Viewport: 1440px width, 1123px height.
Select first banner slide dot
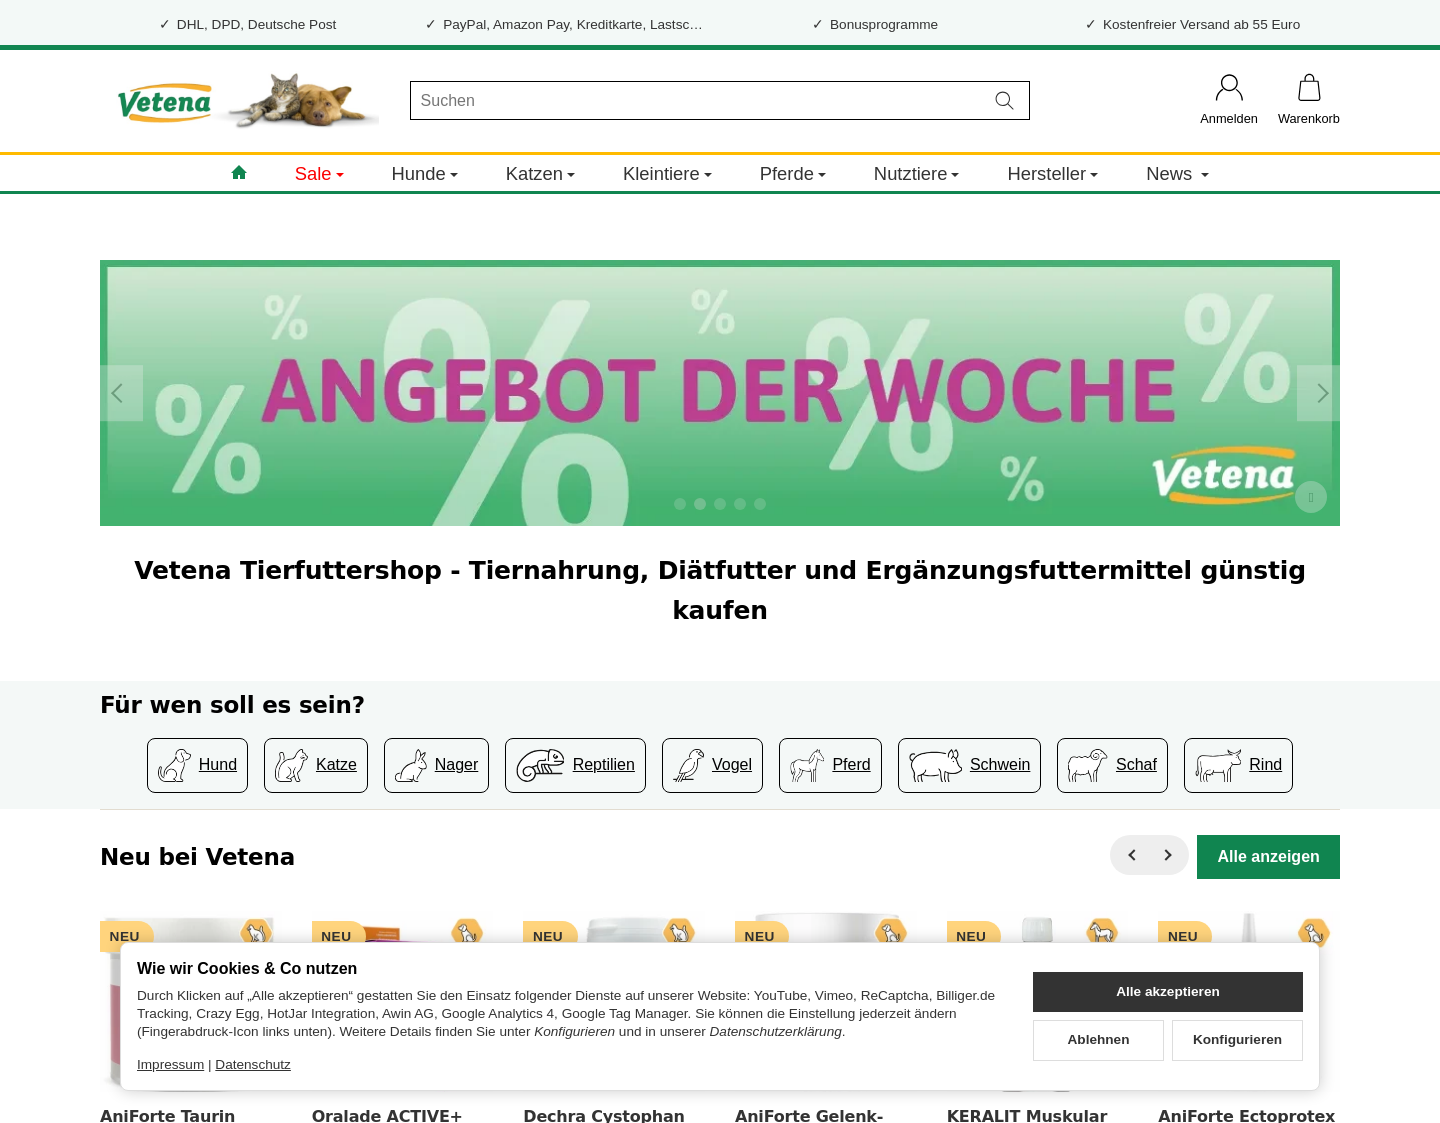tap(680, 504)
